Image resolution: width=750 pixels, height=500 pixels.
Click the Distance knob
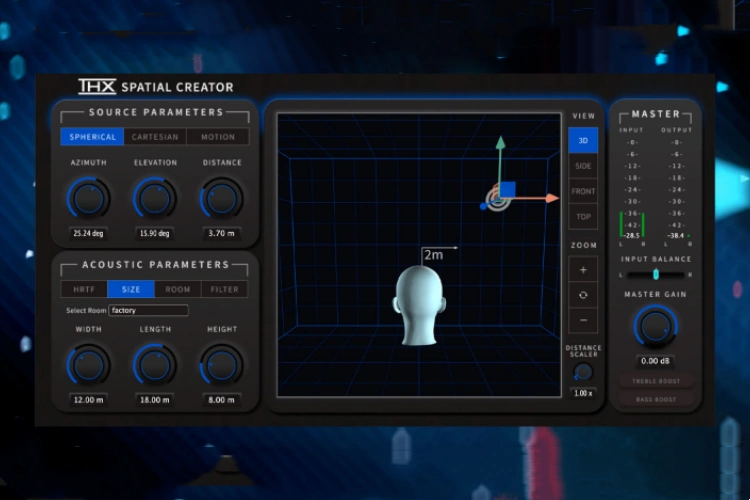tap(221, 198)
